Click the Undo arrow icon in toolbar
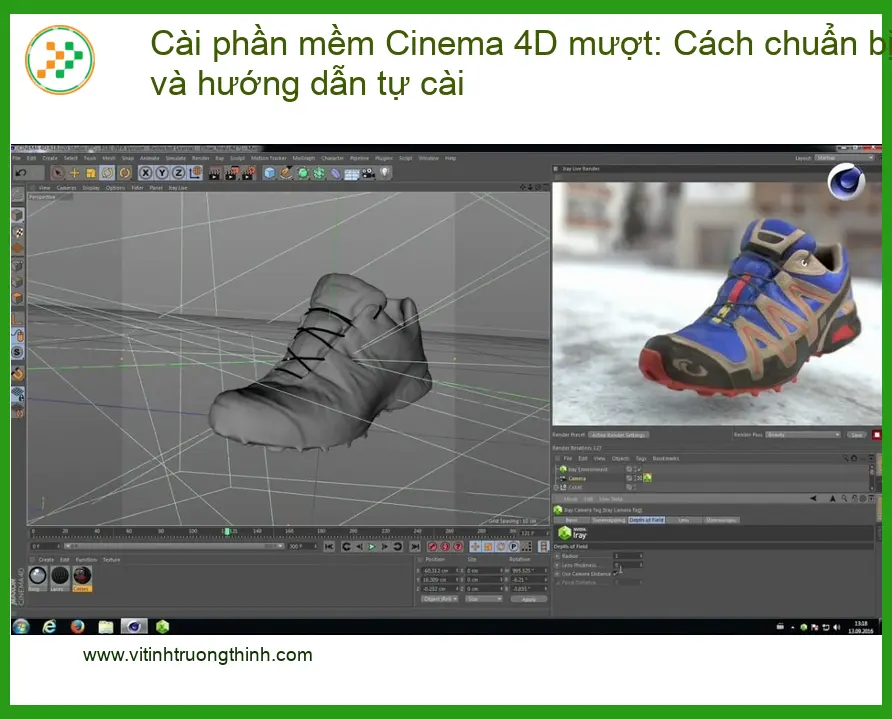 pyautogui.click(x=21, y=173)
